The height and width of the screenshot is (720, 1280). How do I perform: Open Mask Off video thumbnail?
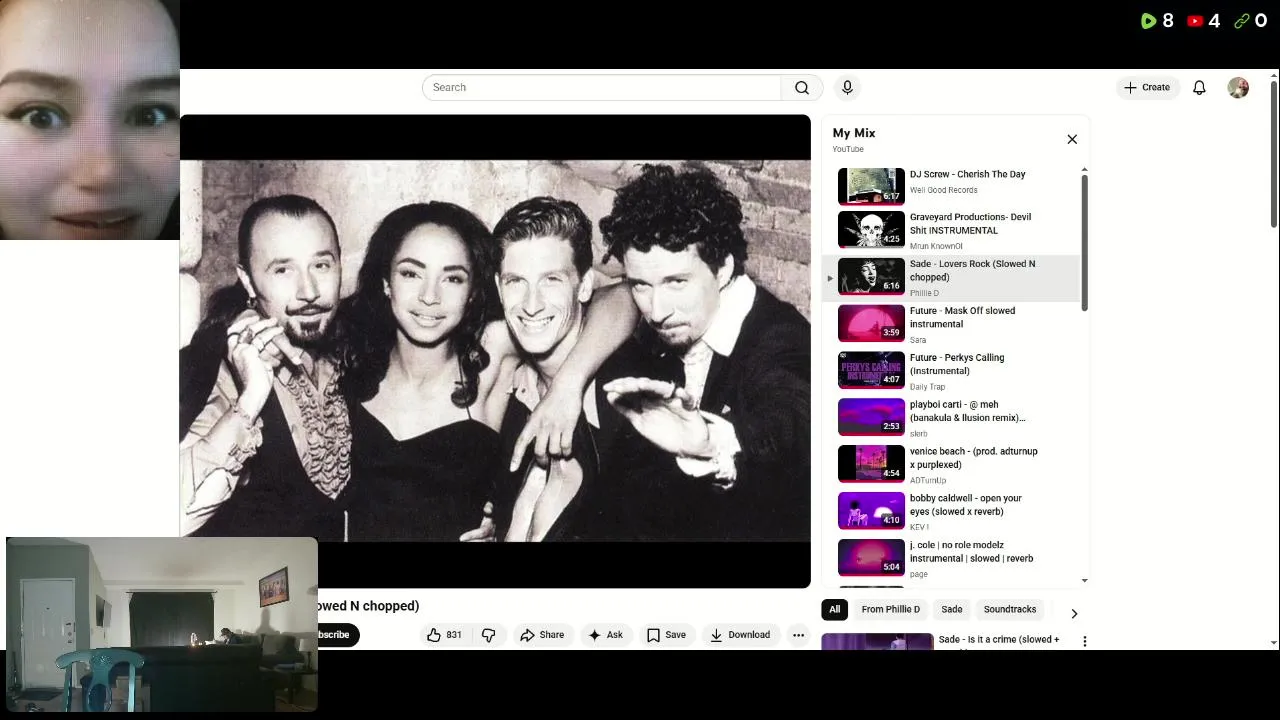[871, 323]
